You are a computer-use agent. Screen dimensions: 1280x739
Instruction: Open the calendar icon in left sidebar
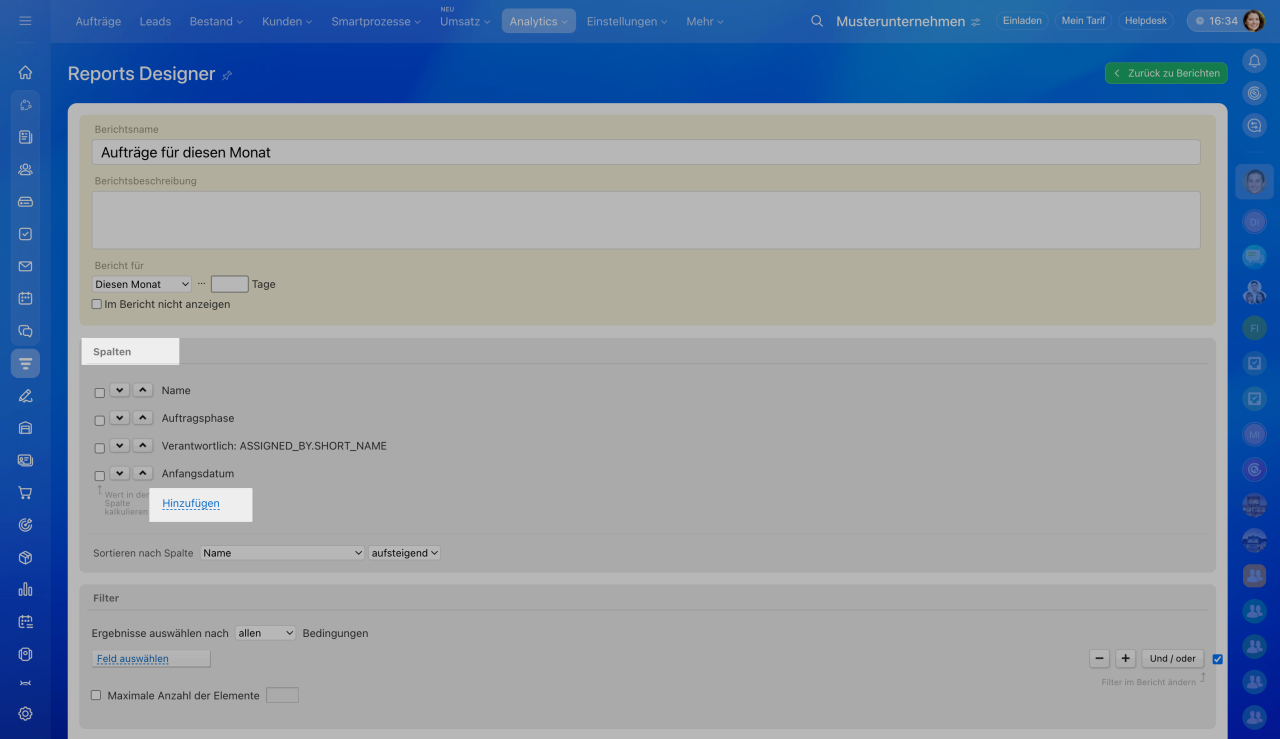[x=25, y=298]
